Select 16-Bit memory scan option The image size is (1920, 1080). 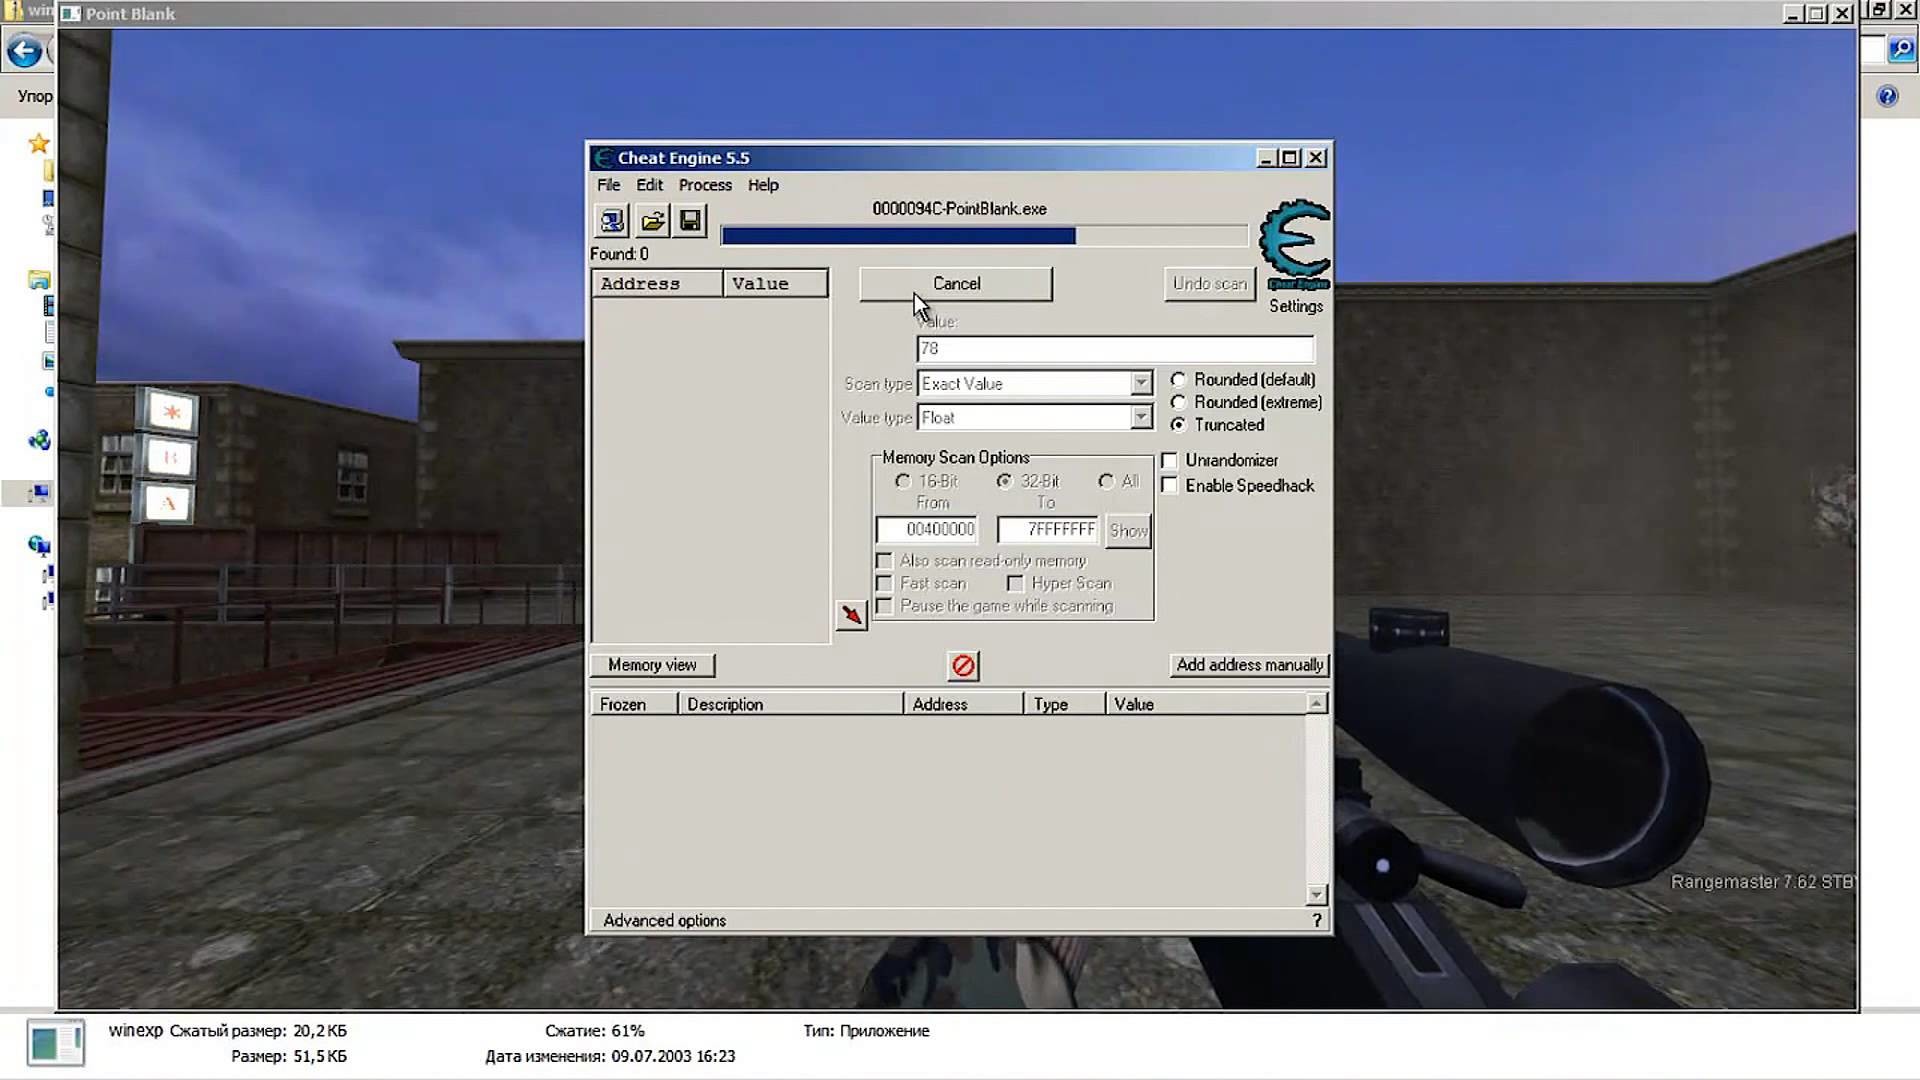[x=903, y=481]
